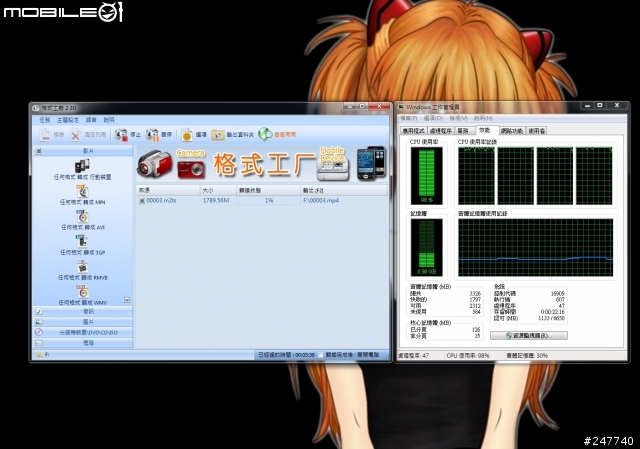
Task: Click the 已分頁 126 kernel memory value
Action: pos(476,329)
